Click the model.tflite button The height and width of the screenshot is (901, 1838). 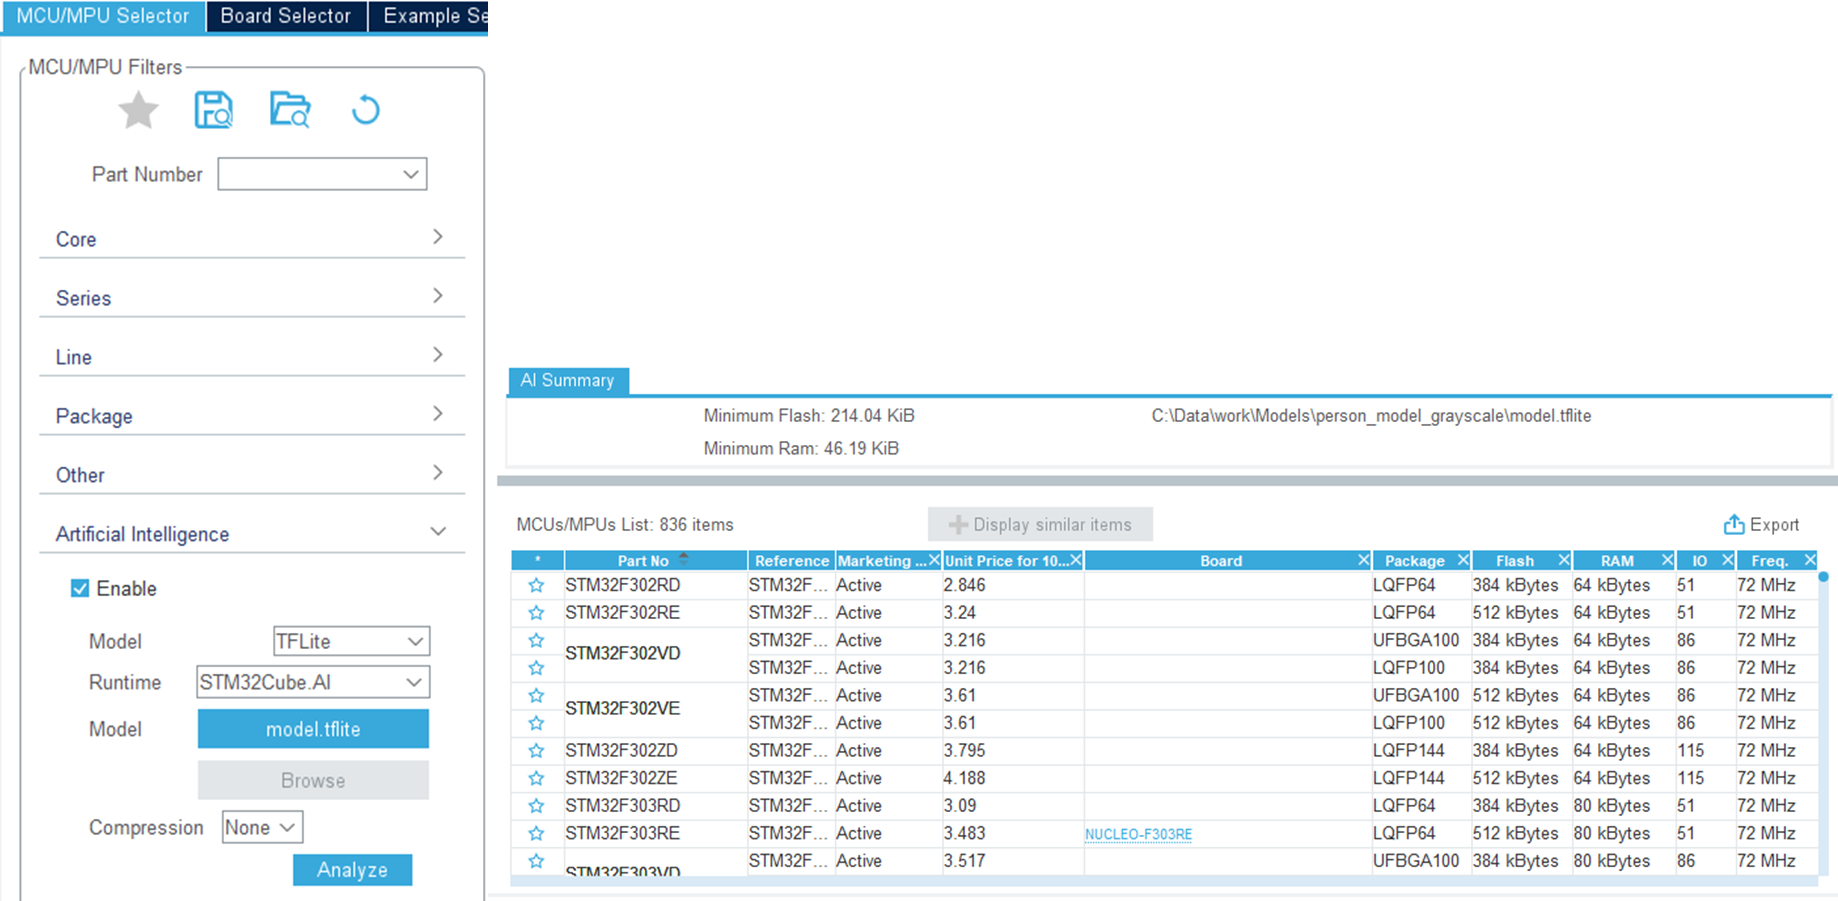coord(313,729)
